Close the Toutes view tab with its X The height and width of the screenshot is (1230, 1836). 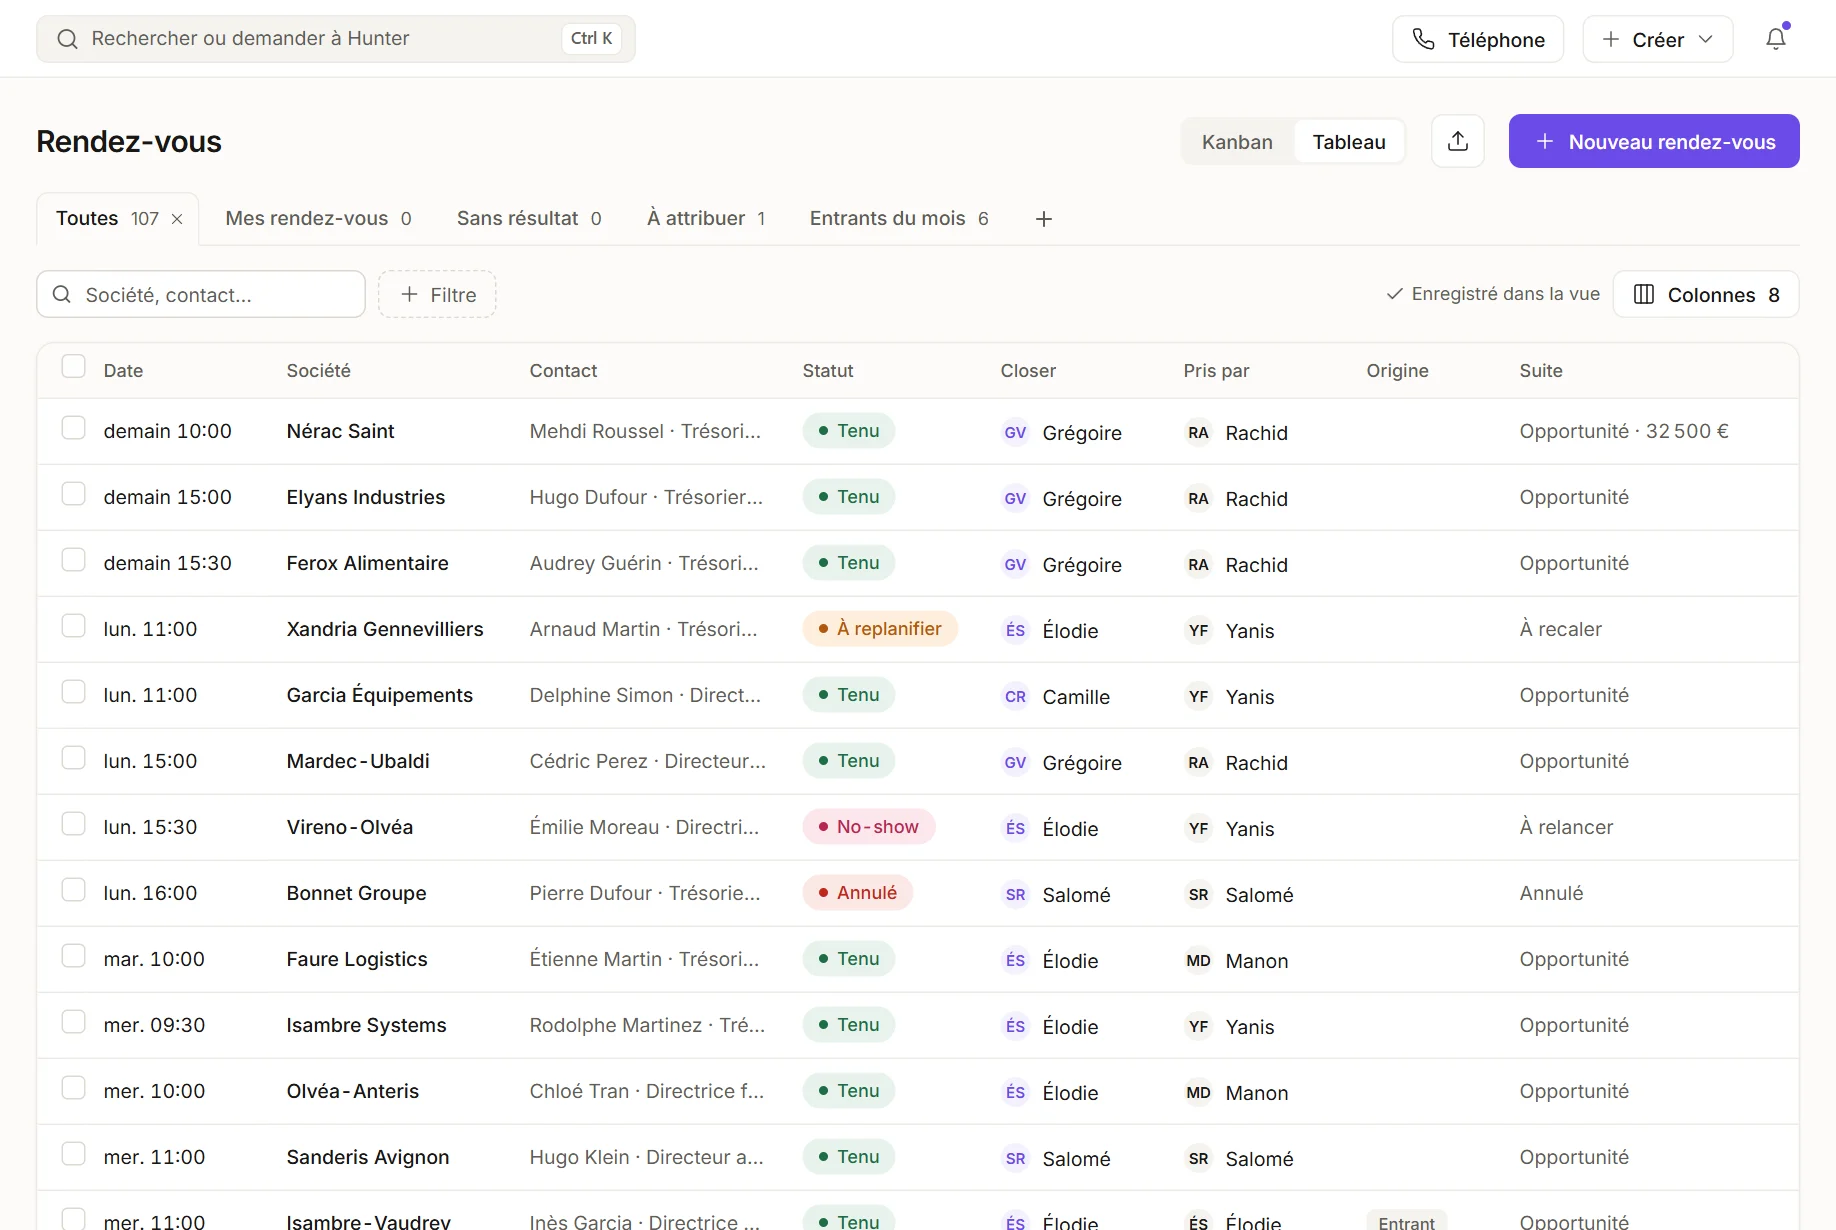point(177,219)
